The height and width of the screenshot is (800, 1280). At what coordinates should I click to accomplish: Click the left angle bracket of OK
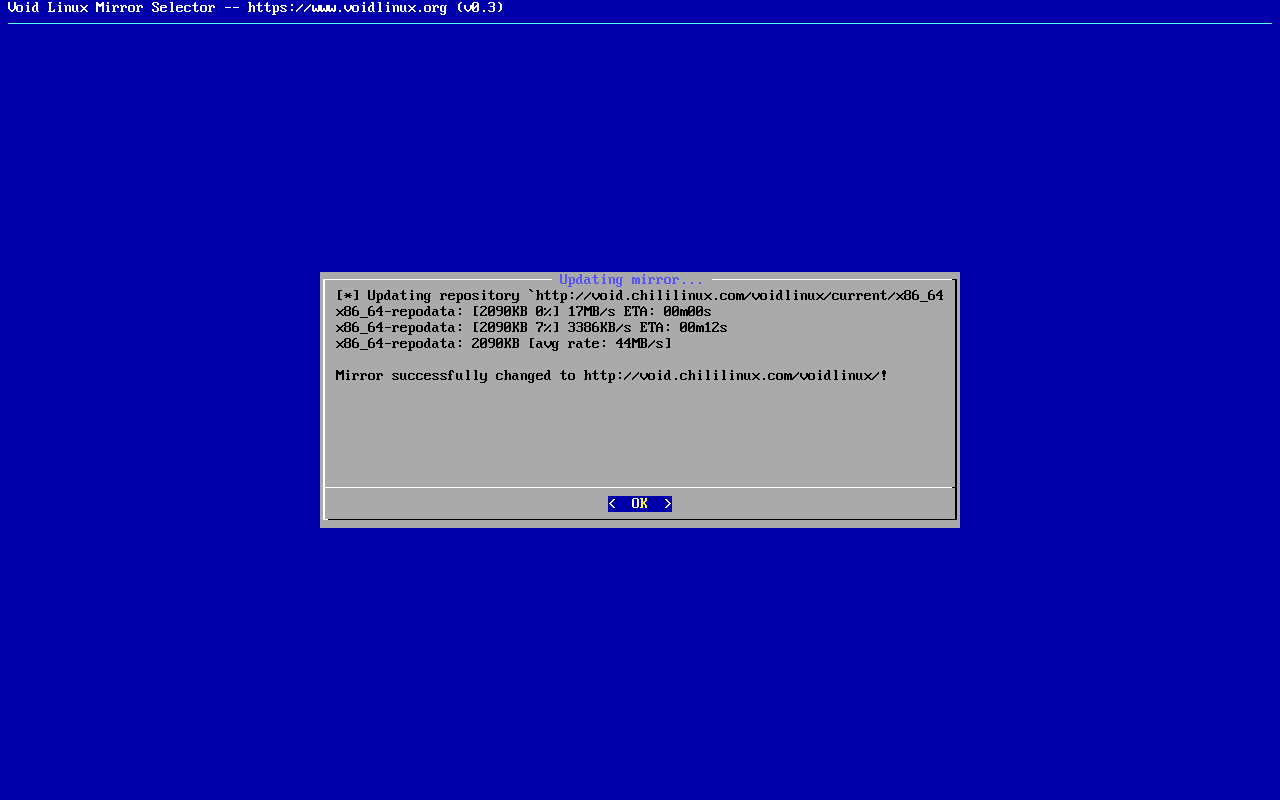tap(612, 504)
